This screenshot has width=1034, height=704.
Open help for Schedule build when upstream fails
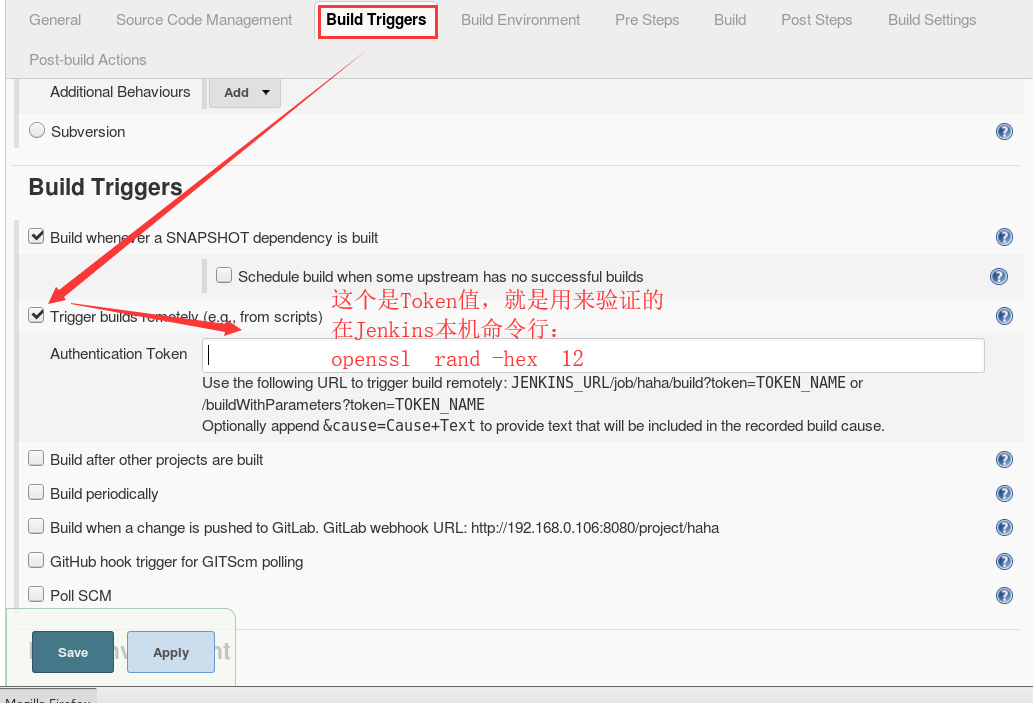click(998, 277)
